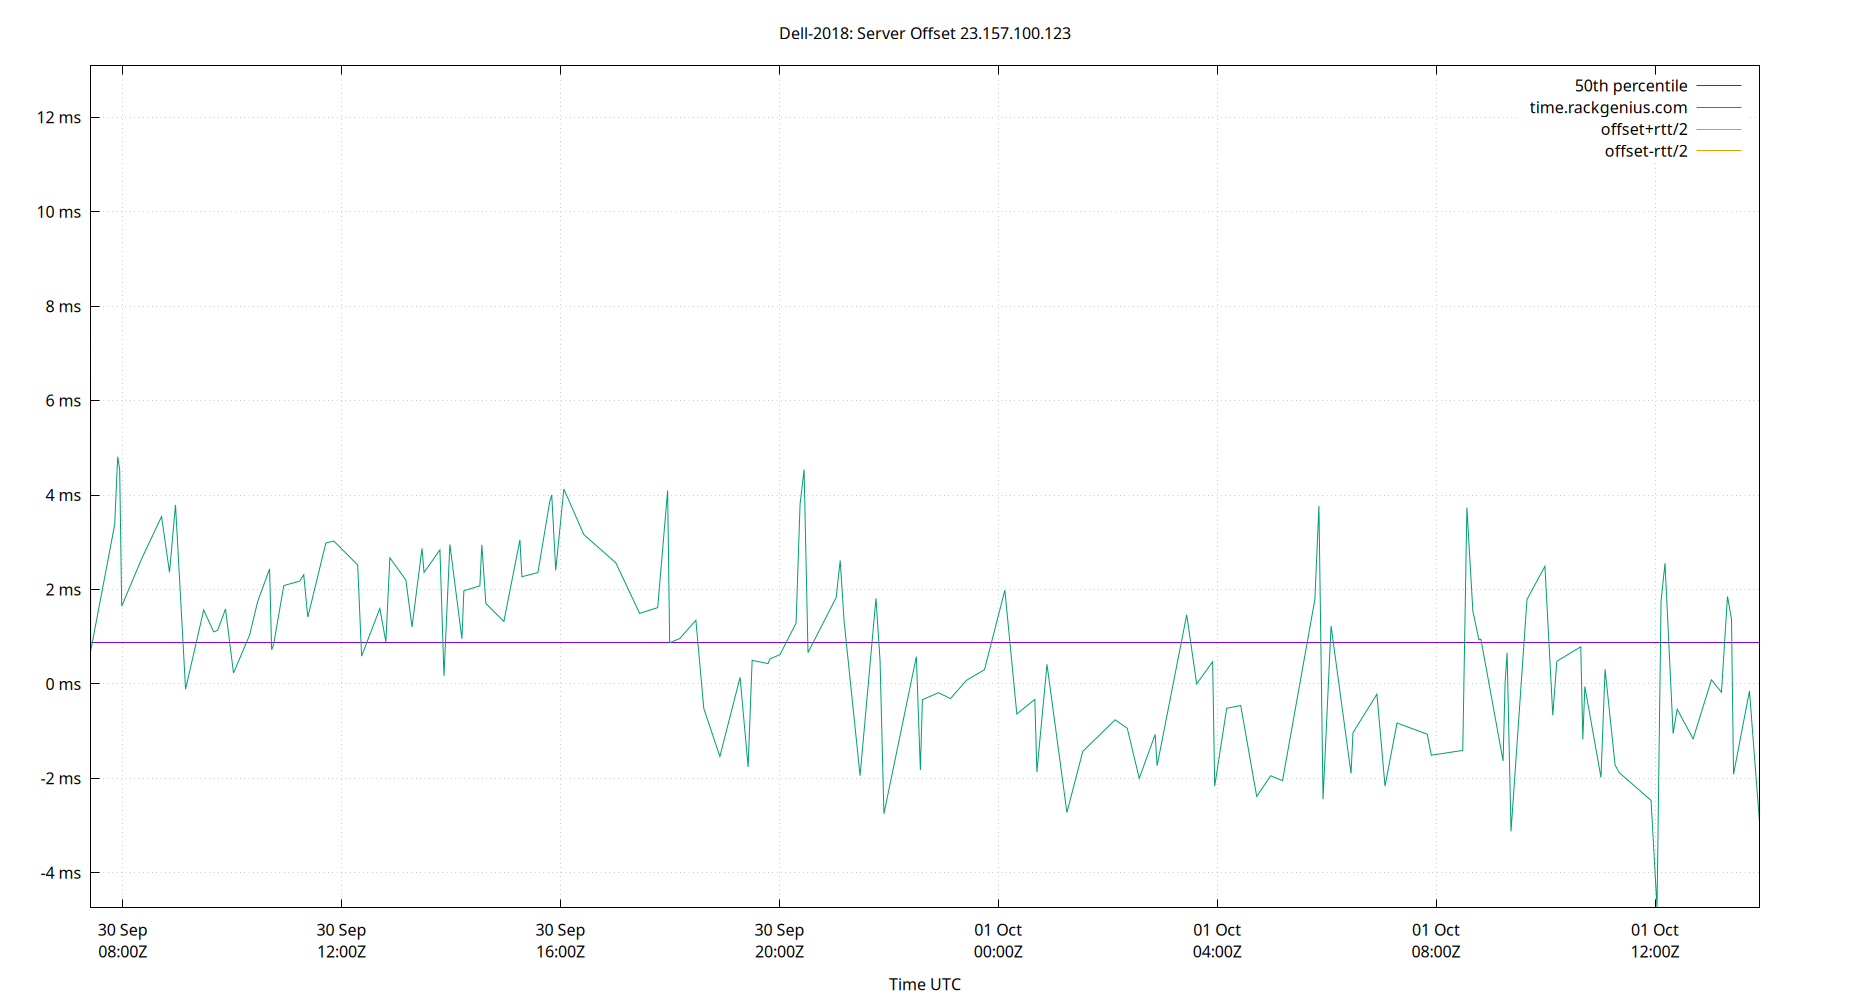The width and height of the screenshot is (1850, 1000).
Task: Select the 'time.rackgenius.com' legend label
Action: [1608, 108]
